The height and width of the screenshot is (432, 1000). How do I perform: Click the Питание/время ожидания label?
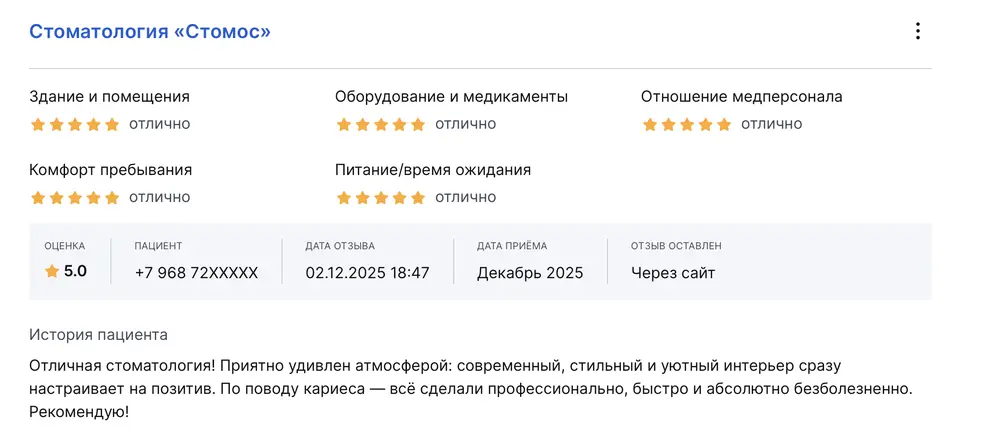coord(433,170)
